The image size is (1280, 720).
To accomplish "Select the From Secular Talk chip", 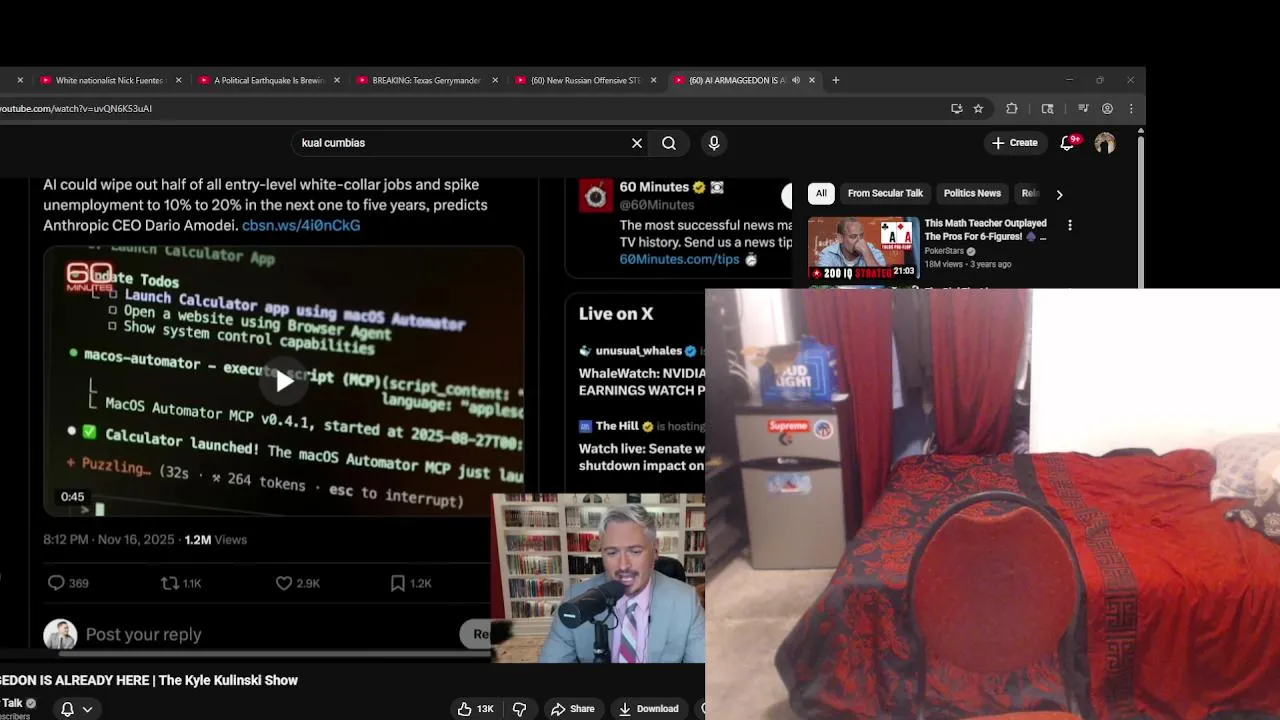I will (x=885, y=193).
